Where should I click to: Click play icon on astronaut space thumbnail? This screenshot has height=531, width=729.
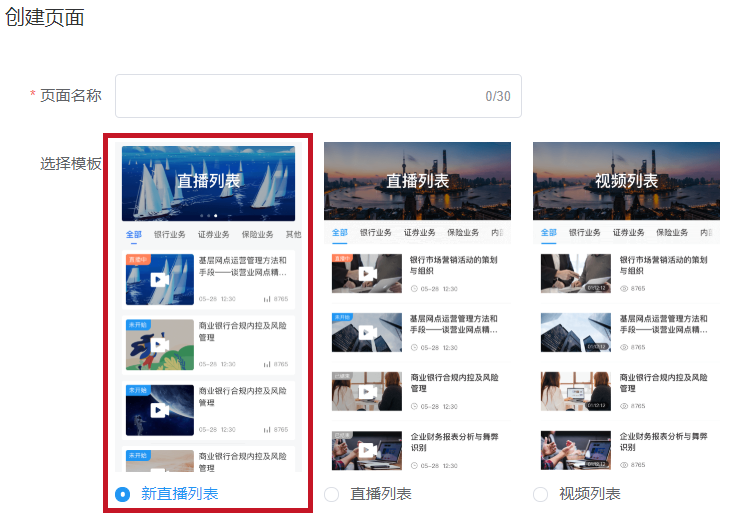click(x=159, y=410)
